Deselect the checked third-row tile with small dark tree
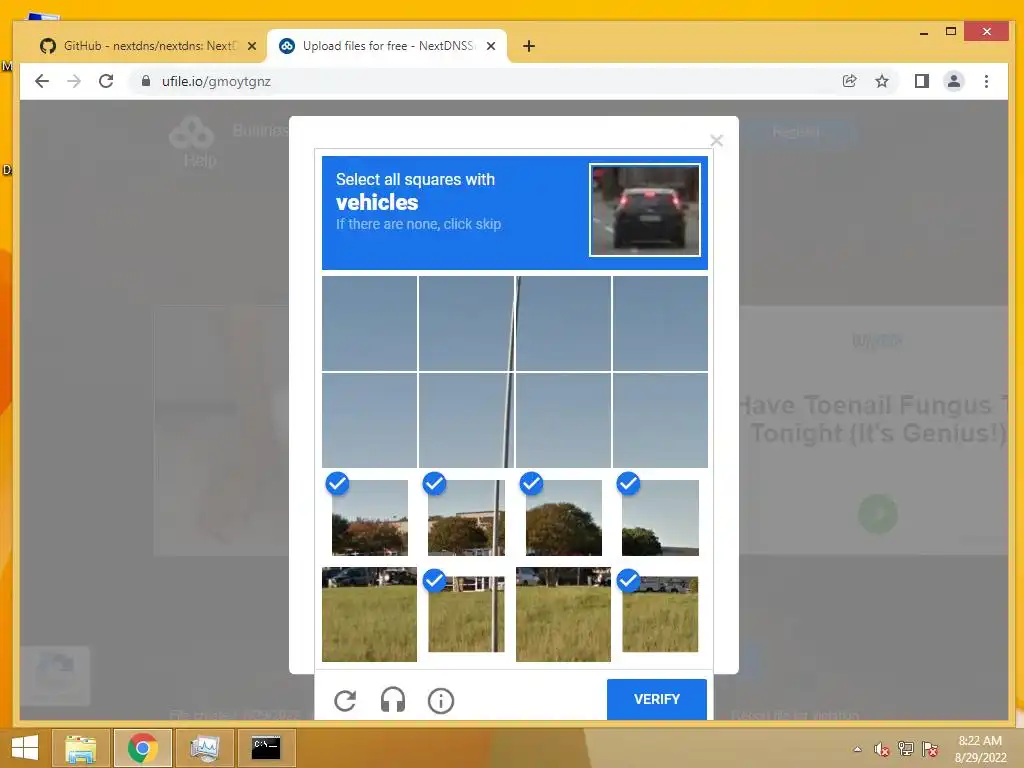This screenshot has height=768, width=1024. [x=660, y=517]
